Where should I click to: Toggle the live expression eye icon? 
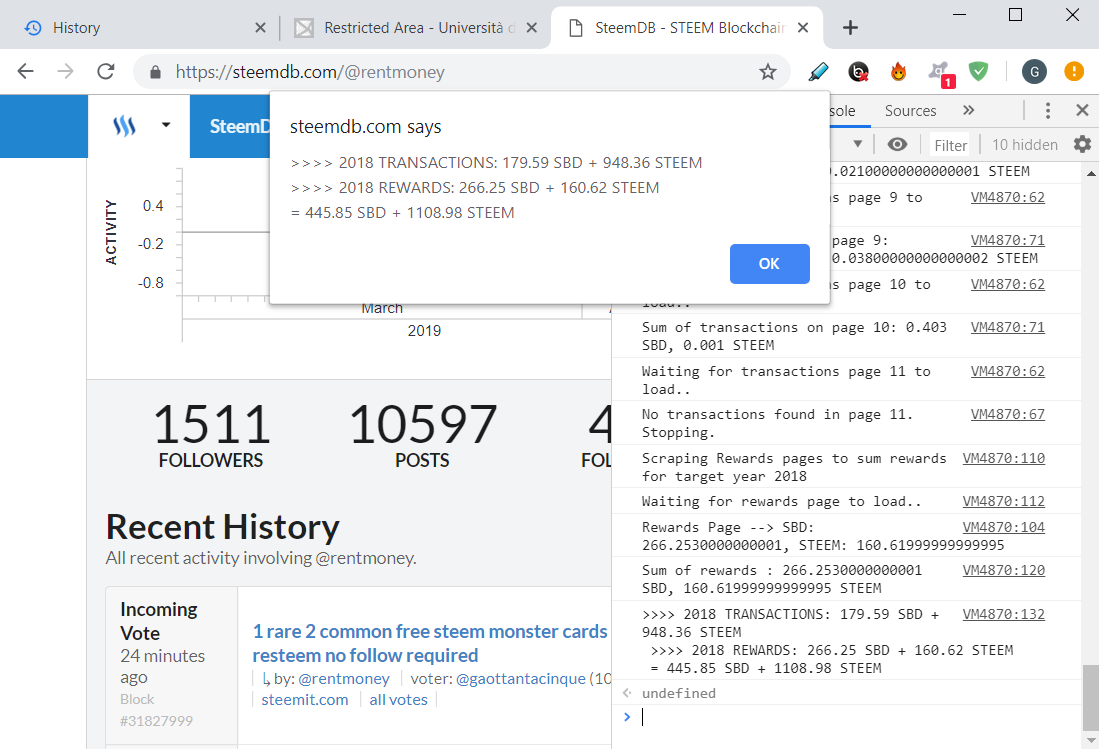pos(897,144)
